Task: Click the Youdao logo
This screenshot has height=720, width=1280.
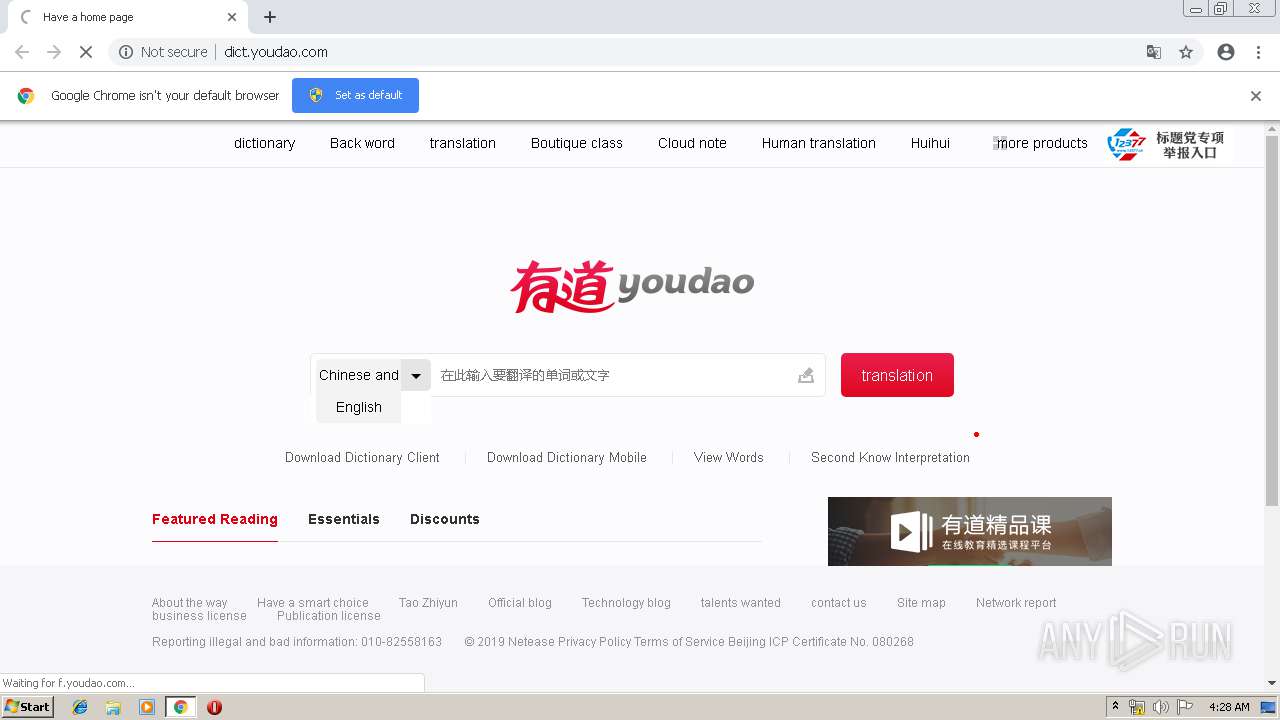Action: tap(632, 286)
